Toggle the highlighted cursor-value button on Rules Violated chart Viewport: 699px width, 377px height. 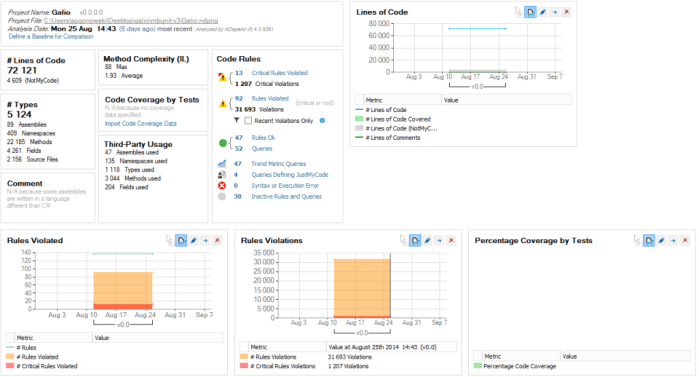(x=181, y=241)
